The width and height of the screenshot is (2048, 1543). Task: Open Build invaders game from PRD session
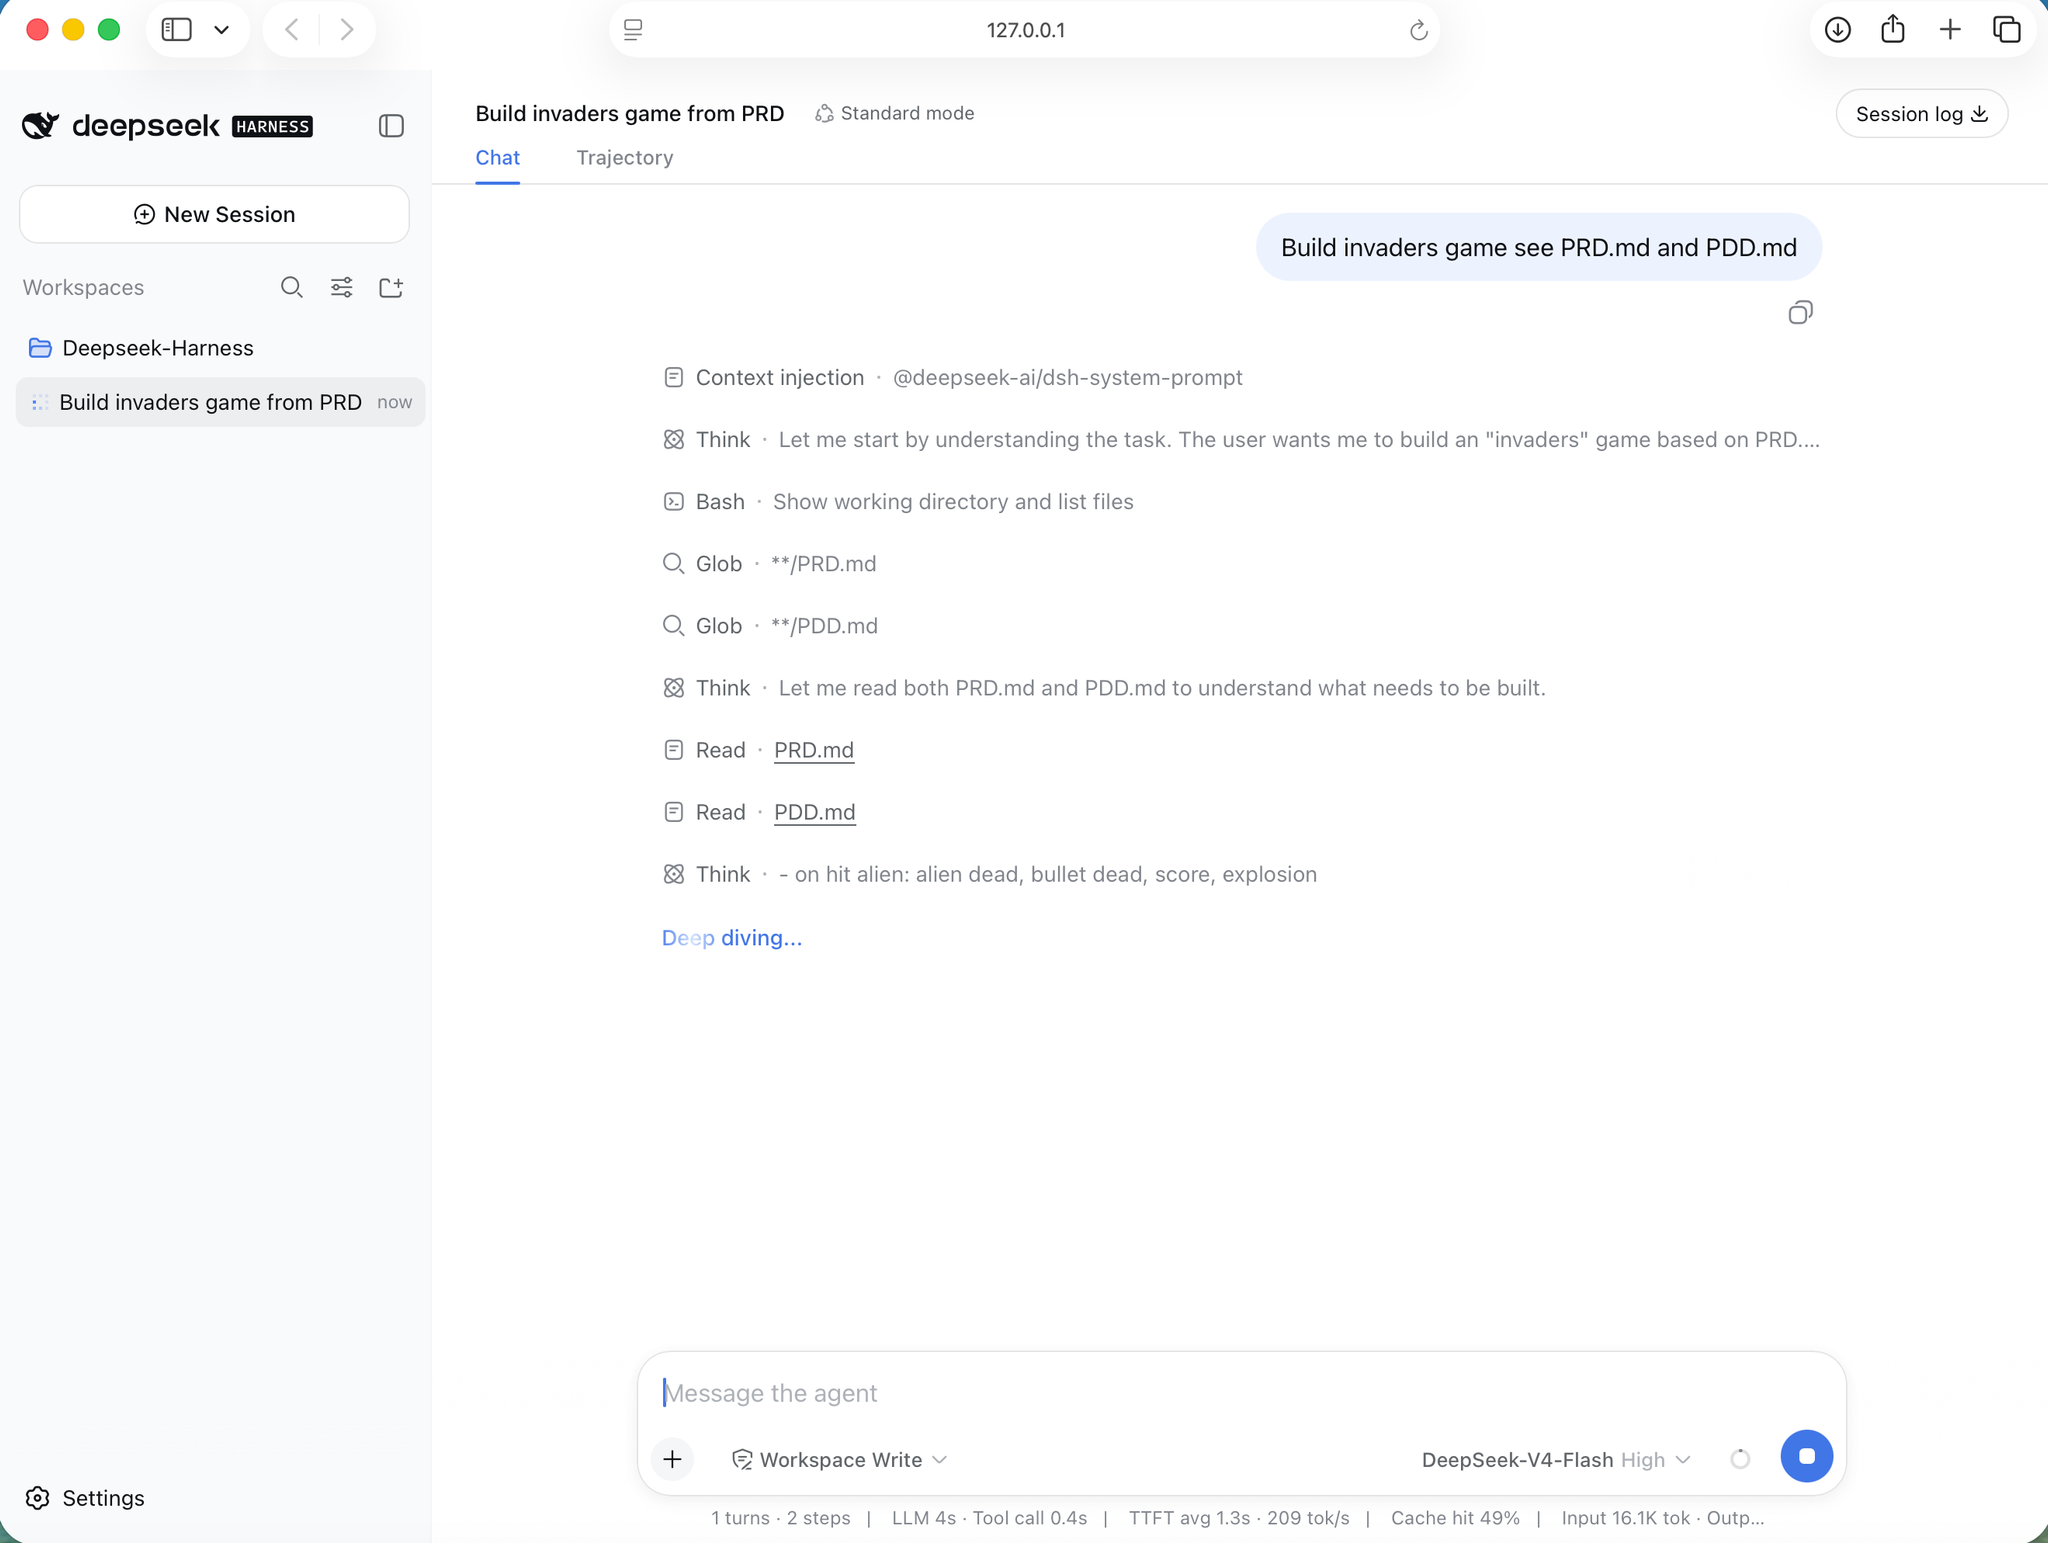pyautogui.click(x=220, y=402)
